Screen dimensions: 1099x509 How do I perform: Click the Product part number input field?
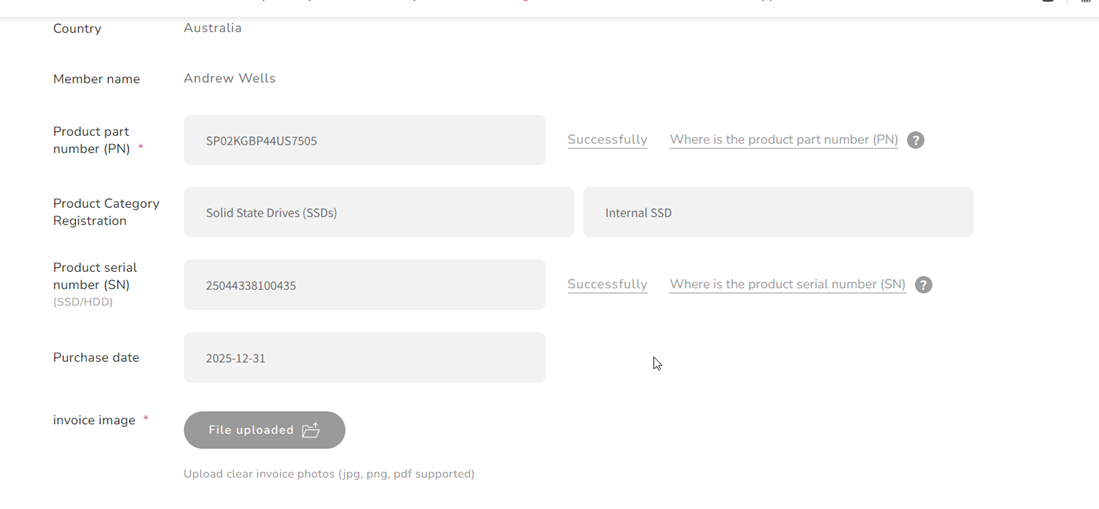(x=364, y=140)
